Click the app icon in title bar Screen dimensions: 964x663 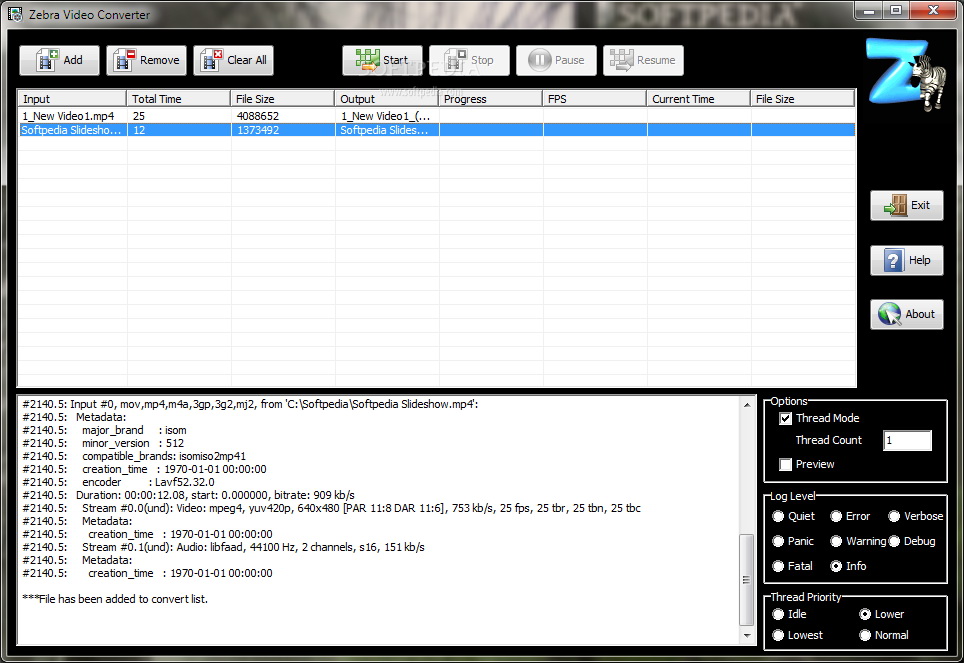pos(15,14)
